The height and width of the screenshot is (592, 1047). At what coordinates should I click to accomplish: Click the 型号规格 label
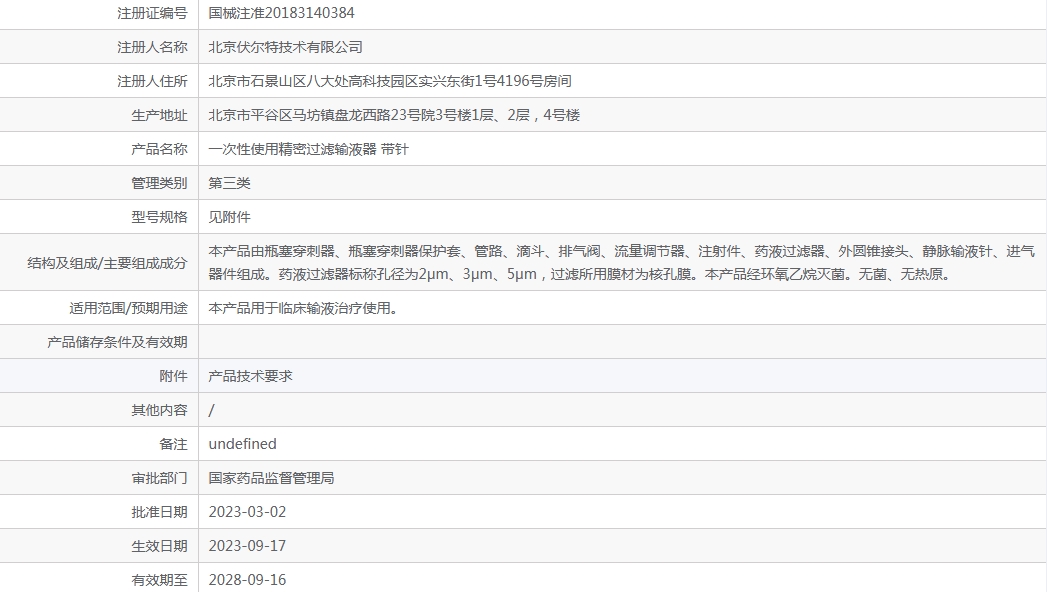click(160, 218)
